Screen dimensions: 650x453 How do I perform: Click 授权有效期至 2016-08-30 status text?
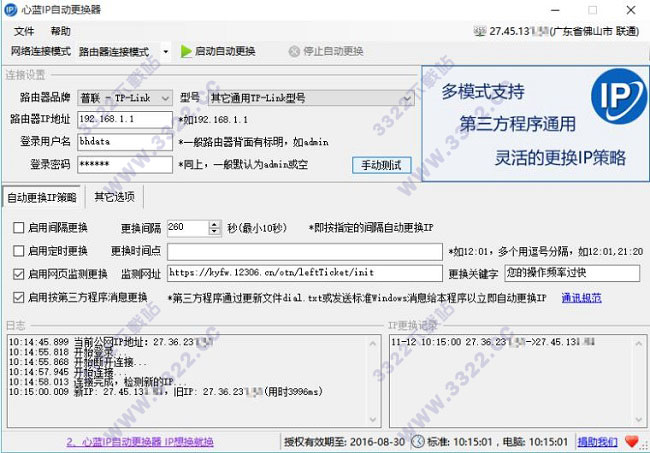344,442
